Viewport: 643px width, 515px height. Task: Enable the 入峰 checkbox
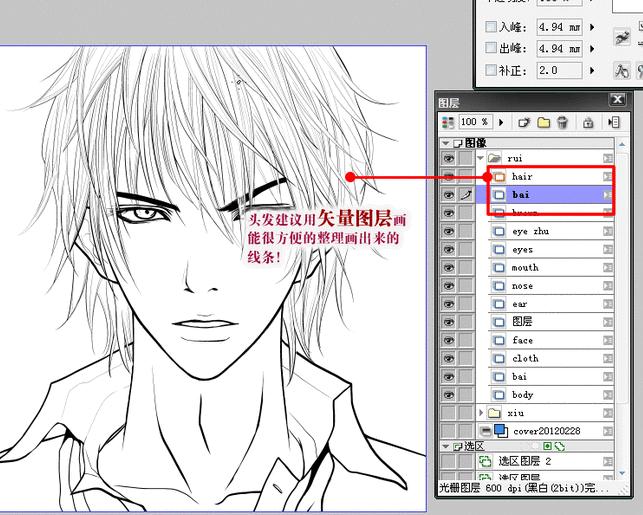coord(491,27)
